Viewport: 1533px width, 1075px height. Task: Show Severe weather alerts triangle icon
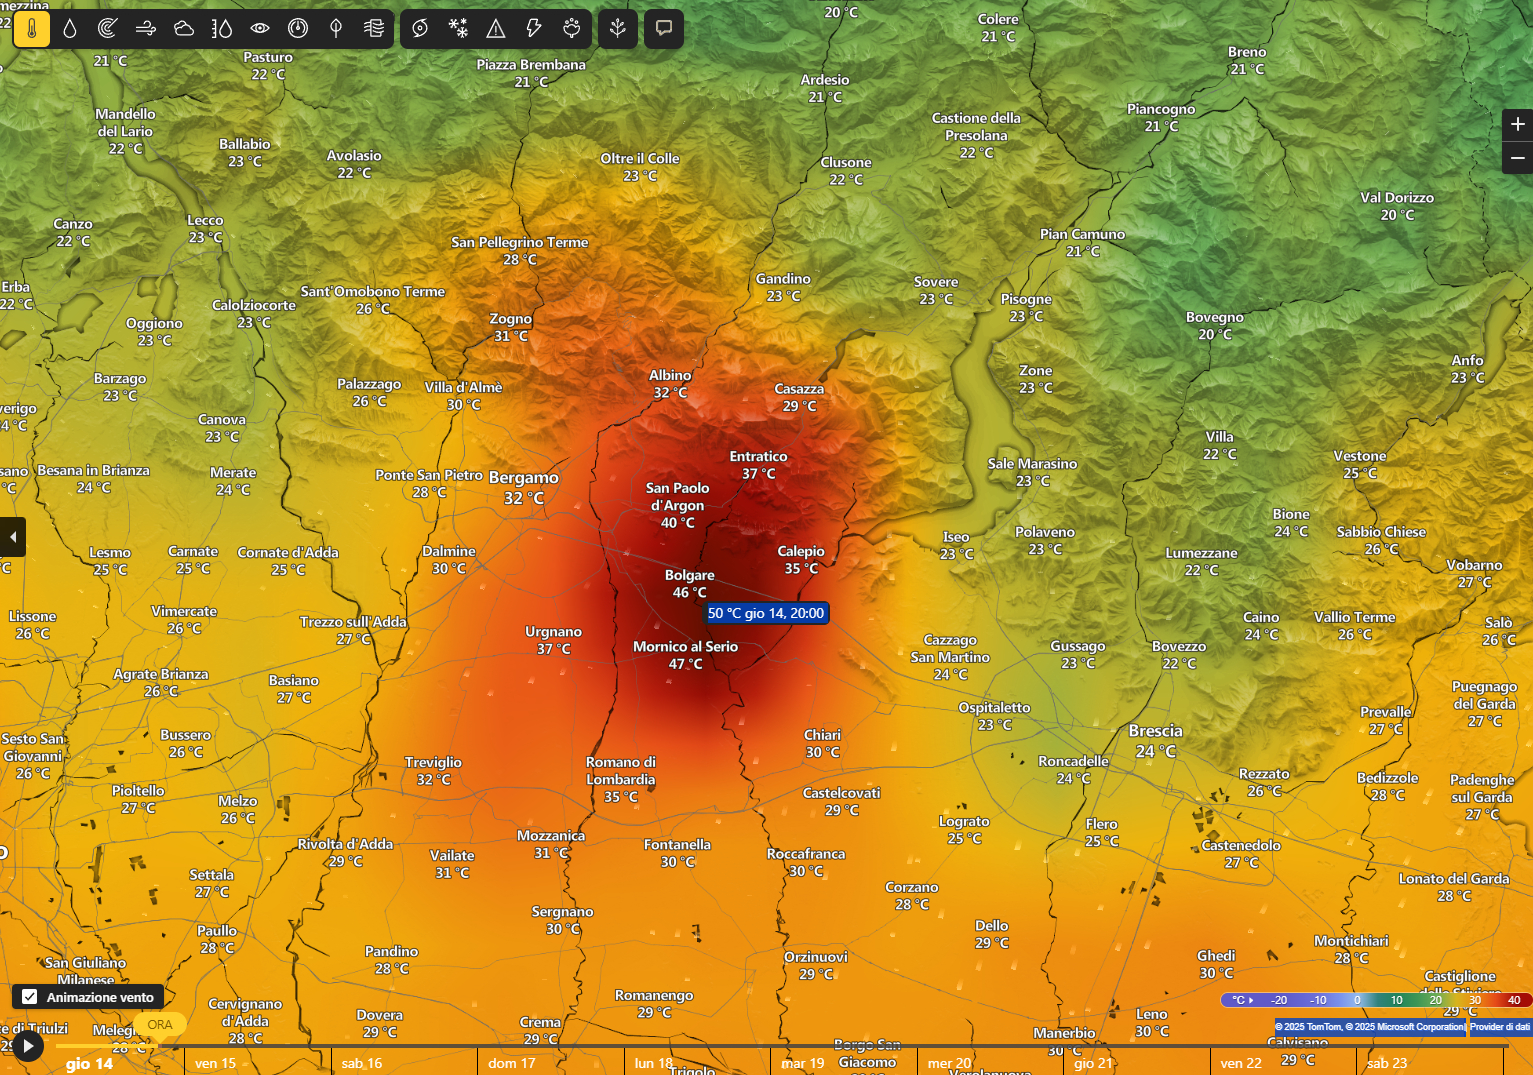(x=496, y=29)
